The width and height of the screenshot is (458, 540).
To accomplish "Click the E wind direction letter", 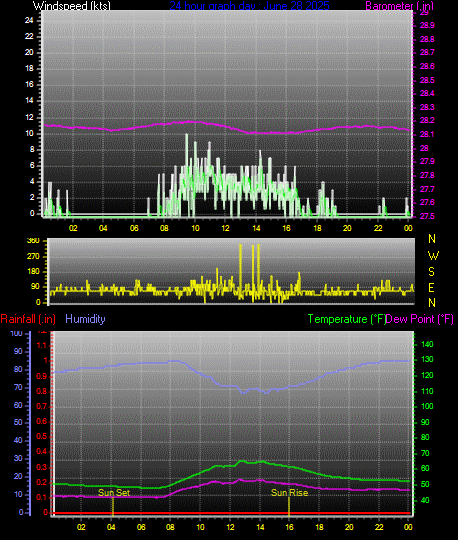I will click(x=431, y=288).
